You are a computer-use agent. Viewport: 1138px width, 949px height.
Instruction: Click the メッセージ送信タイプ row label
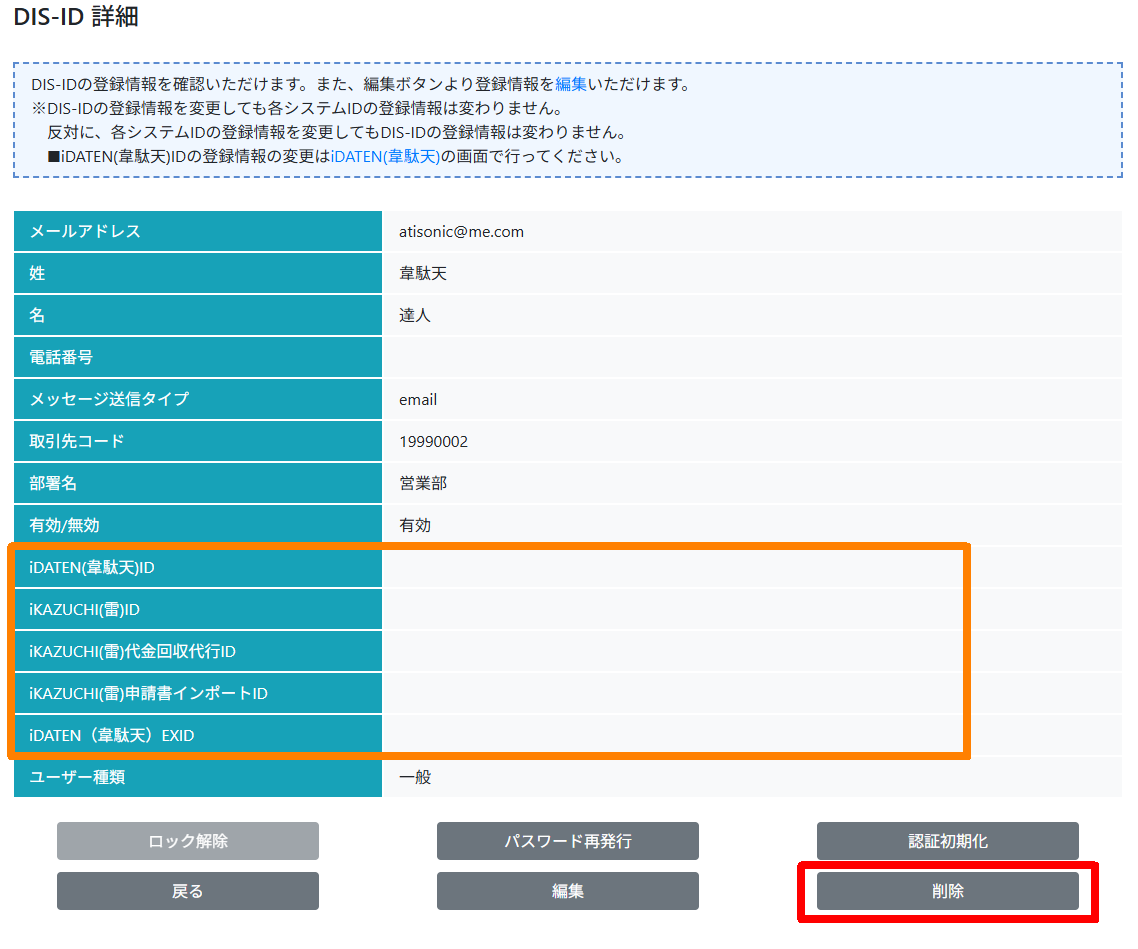pyautogui.click(x=109, y=399)
